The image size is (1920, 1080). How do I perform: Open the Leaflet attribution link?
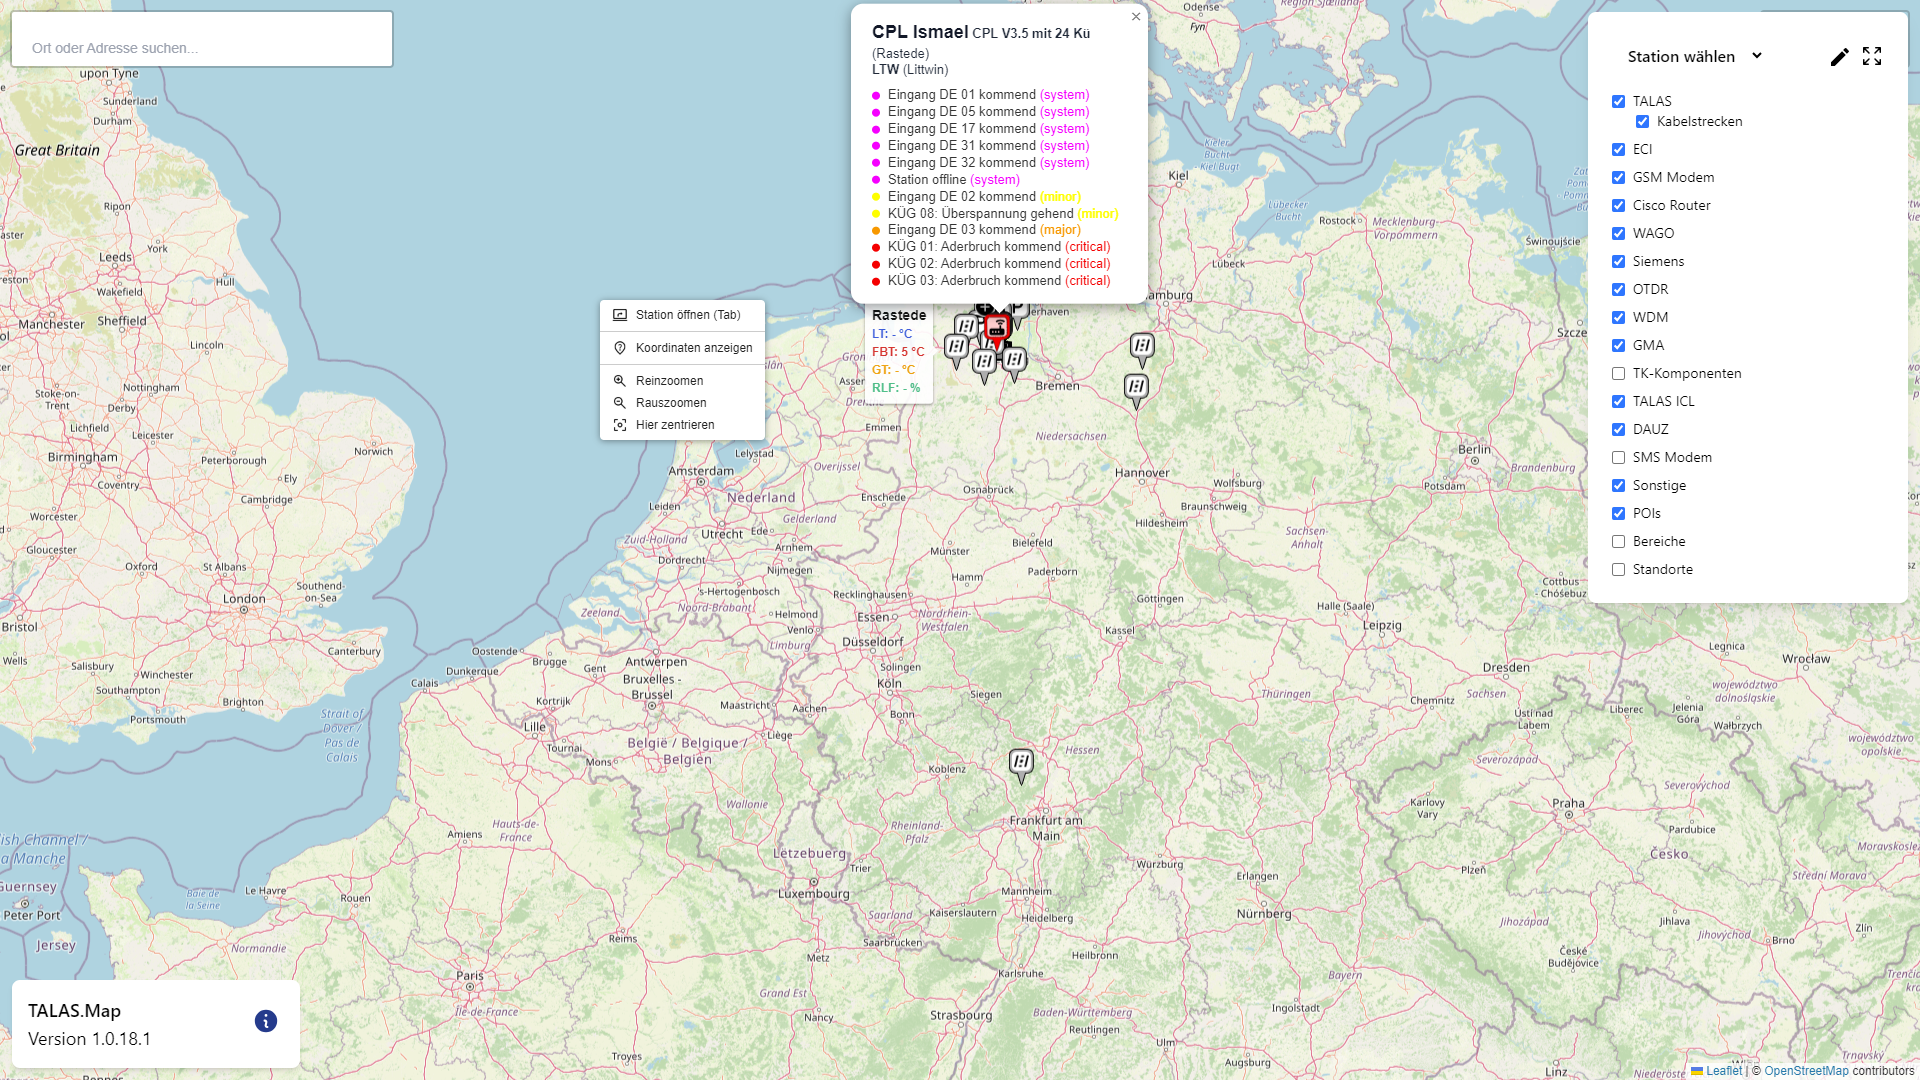(x=1723, y=1071)
